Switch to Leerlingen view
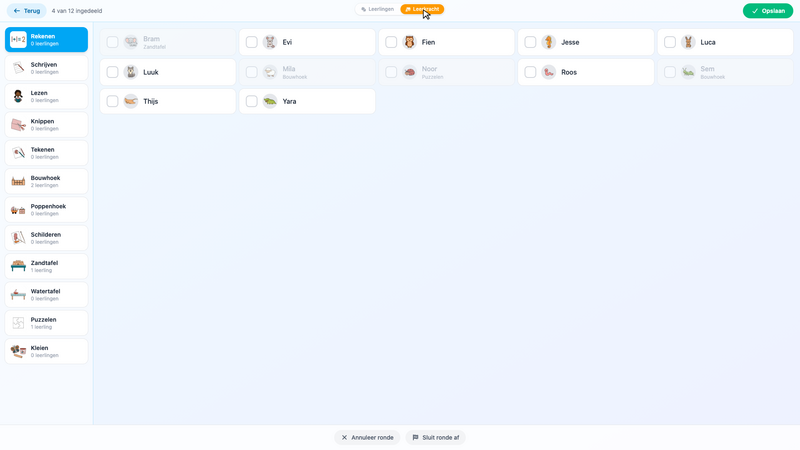This screenshot has height=450, width=800. click(x=378, y=9)
